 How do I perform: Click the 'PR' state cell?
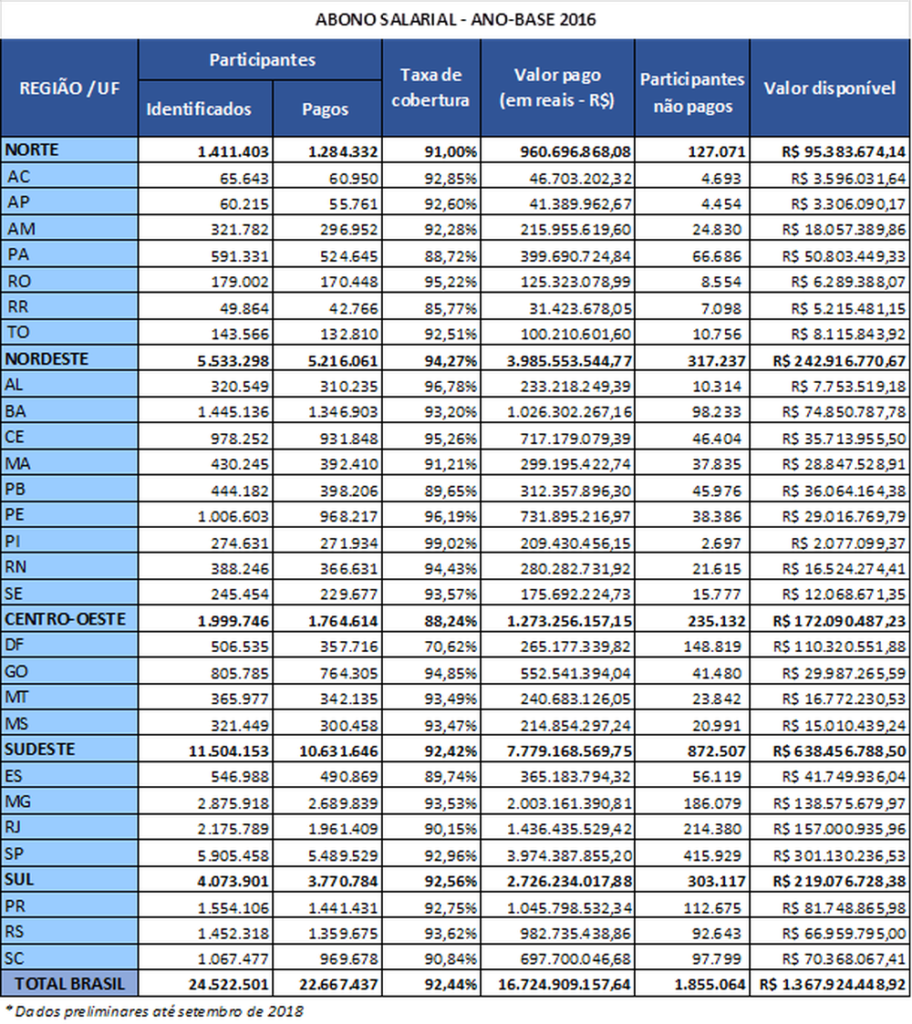[69, 906]
